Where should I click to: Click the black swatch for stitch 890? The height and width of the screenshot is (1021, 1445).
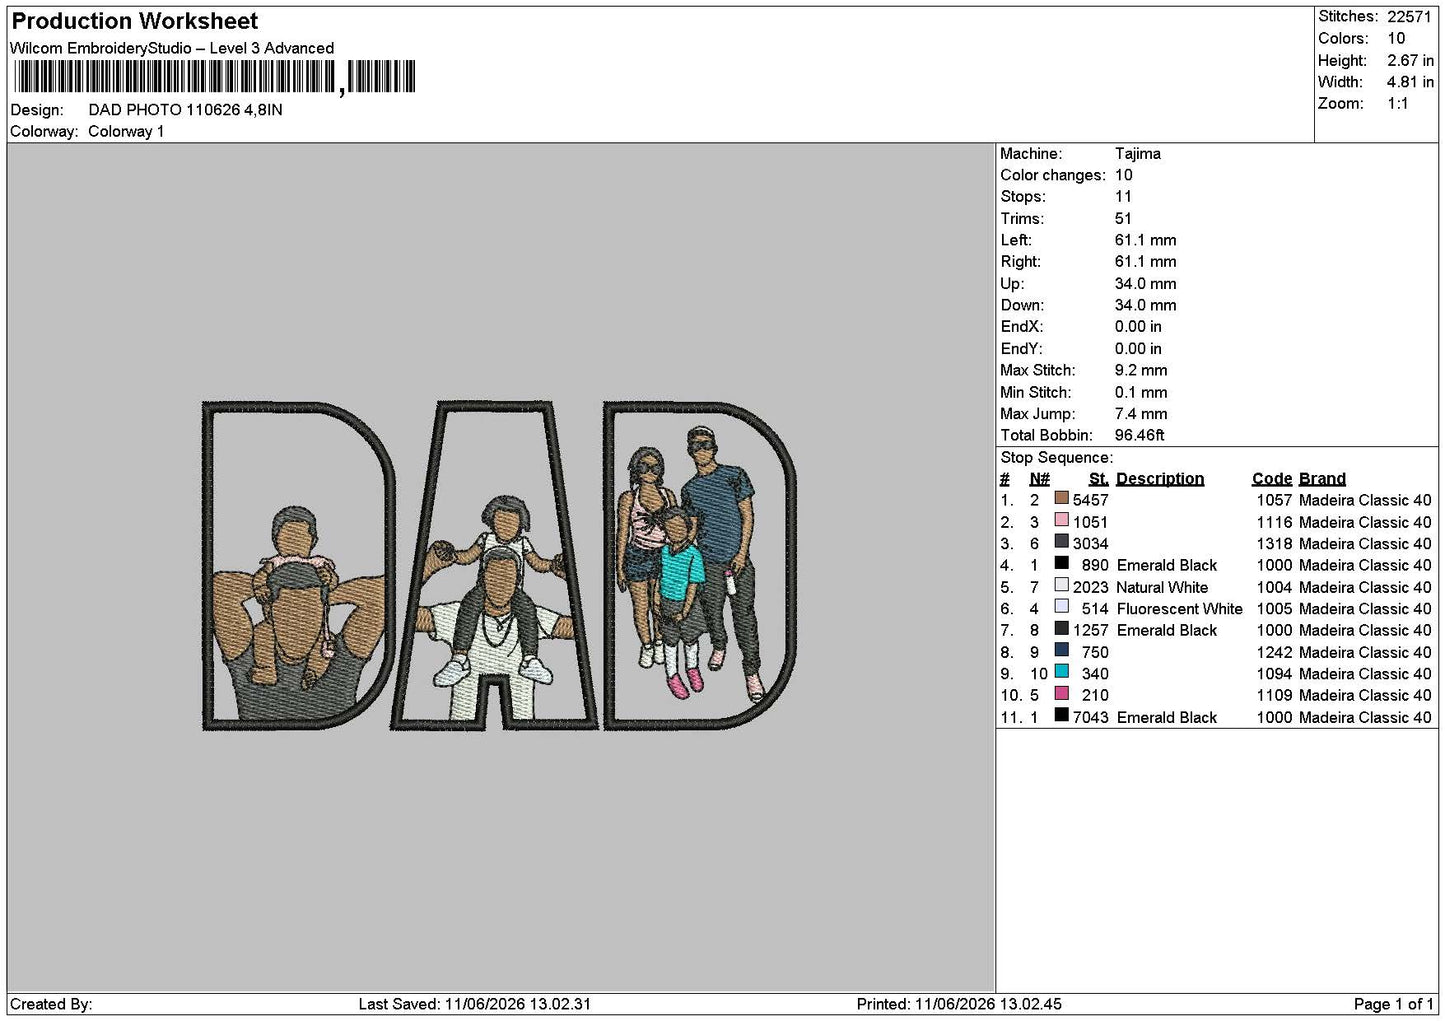click(1061, 563)
